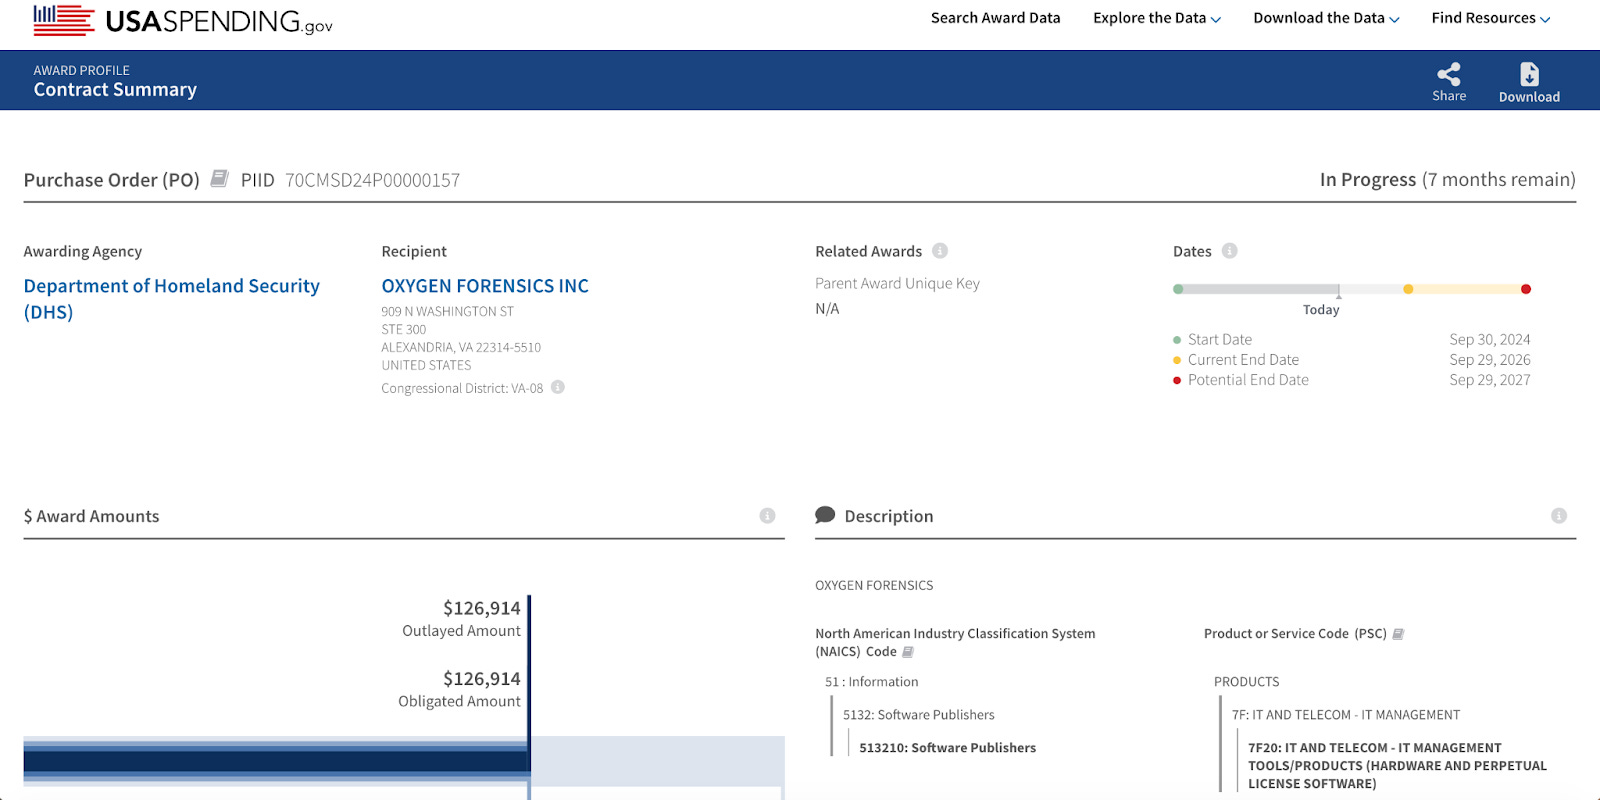The width and height of the screenshot is (1600, 800).
Task: Click the yellow Current End Date marker
Action: click(1408, 289)
